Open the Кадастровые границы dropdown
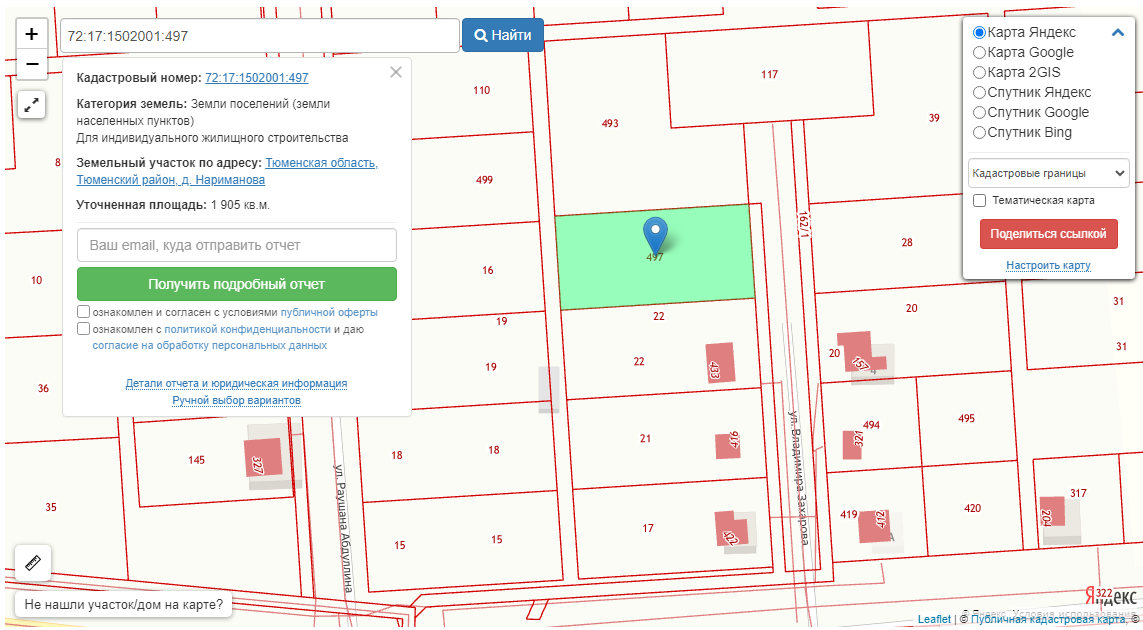The image size is (1143, 630). point(1048,174)
